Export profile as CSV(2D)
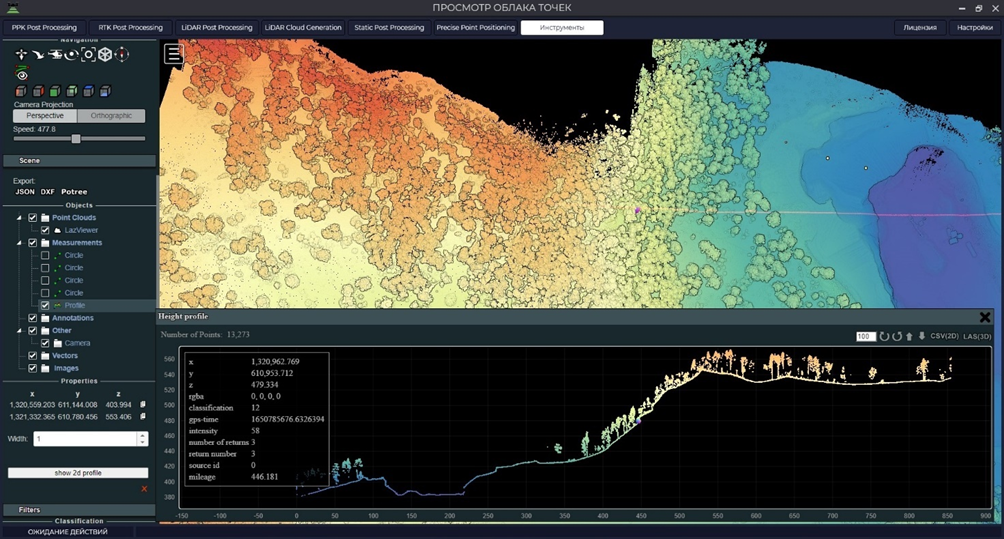This screenshot has height=539, width=1004. (944, 336)
